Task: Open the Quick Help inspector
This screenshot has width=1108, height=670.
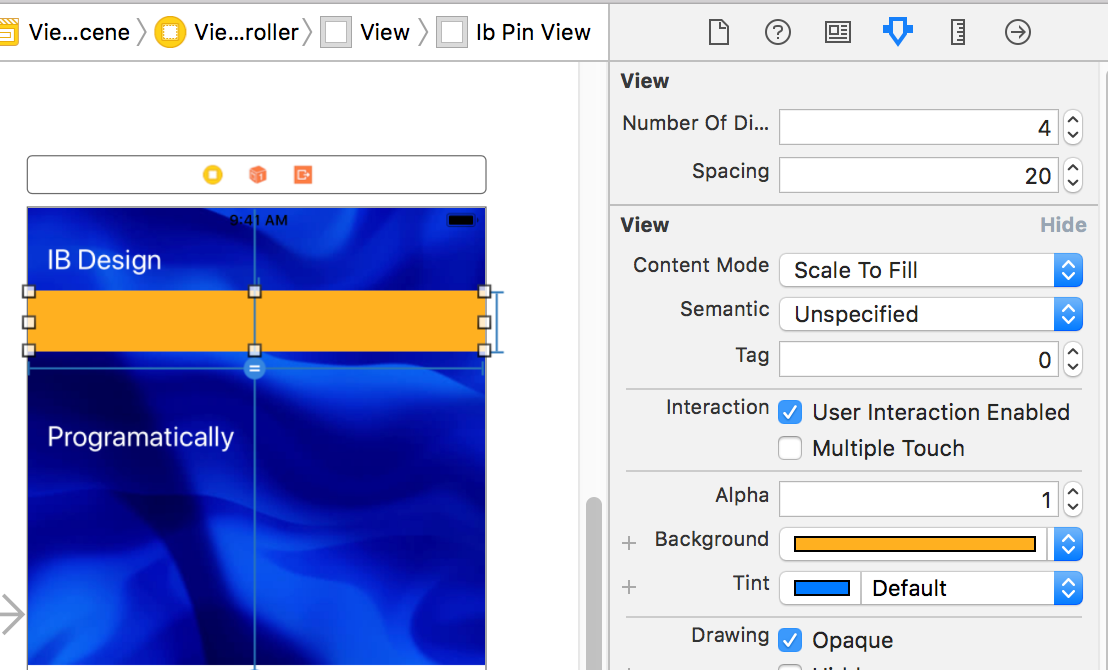Action: click(x=778, y=33)
